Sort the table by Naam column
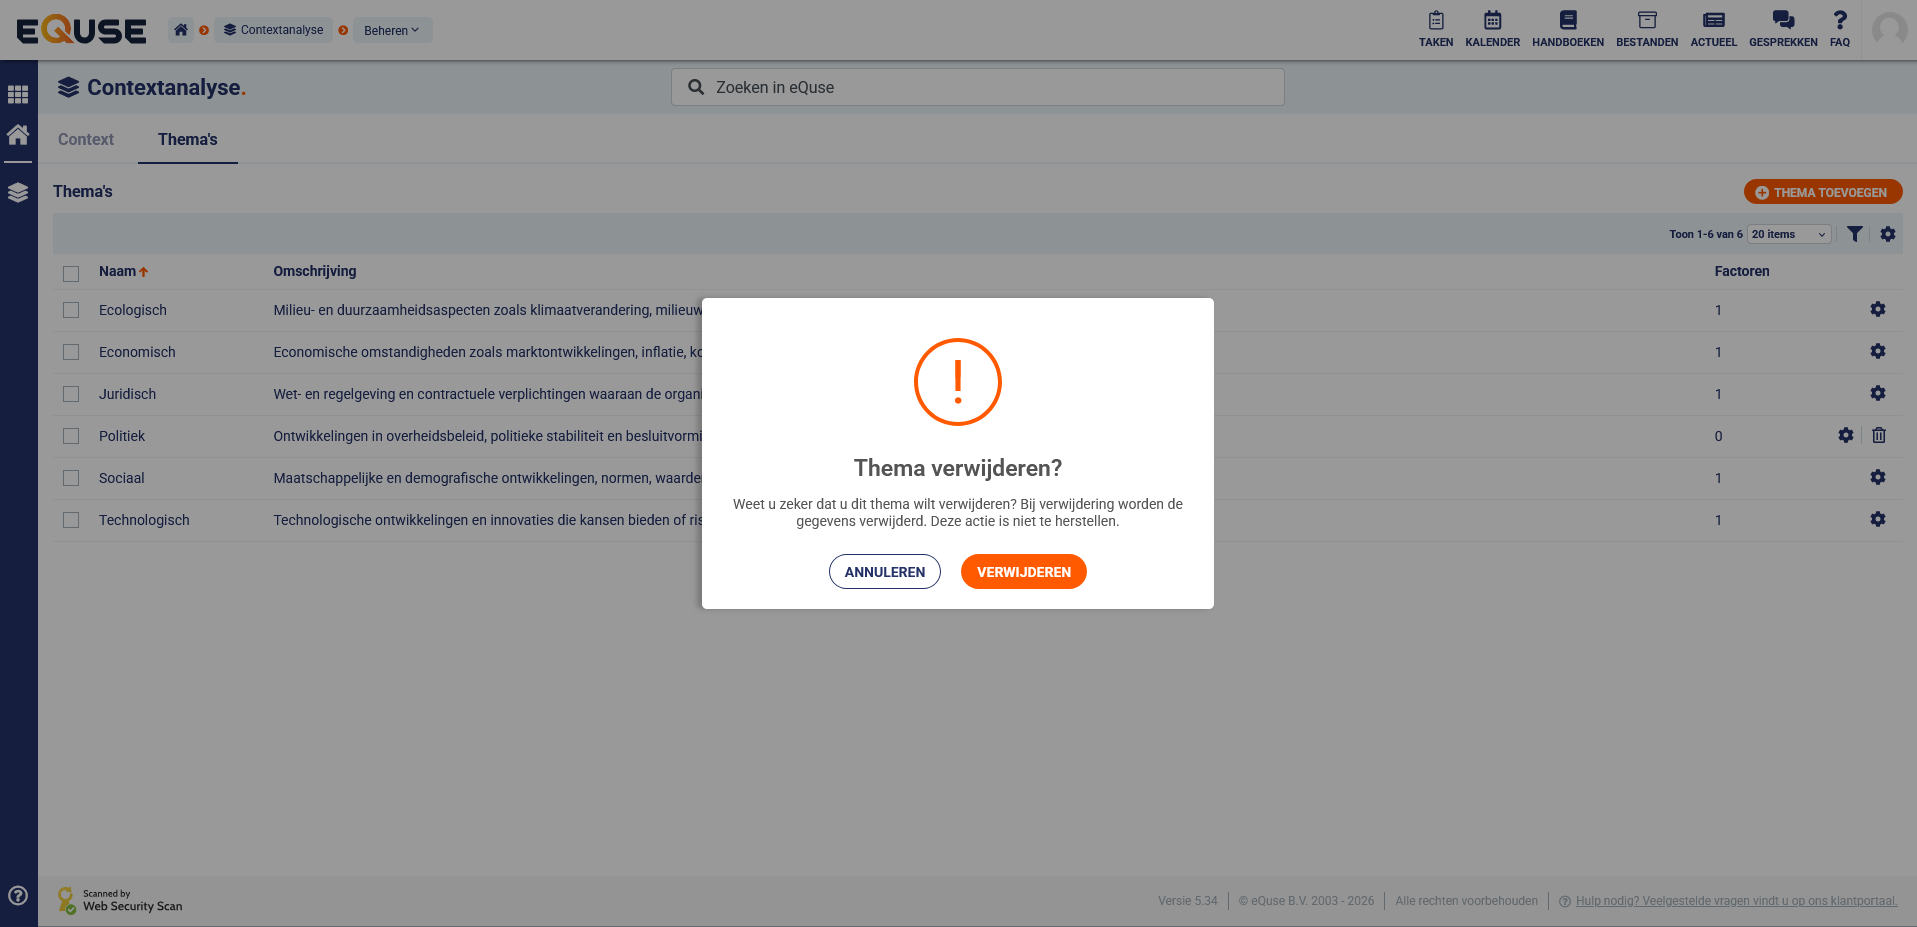 point(118,271)
